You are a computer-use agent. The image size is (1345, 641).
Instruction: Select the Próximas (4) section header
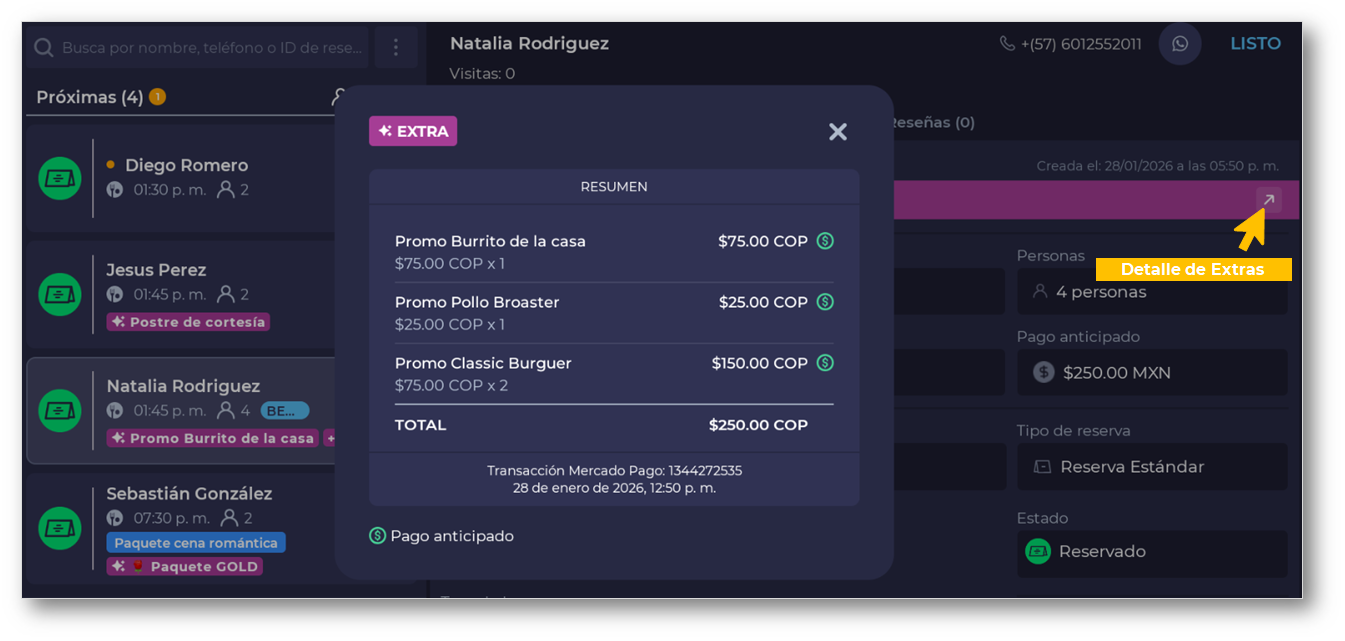pos(90,97)
